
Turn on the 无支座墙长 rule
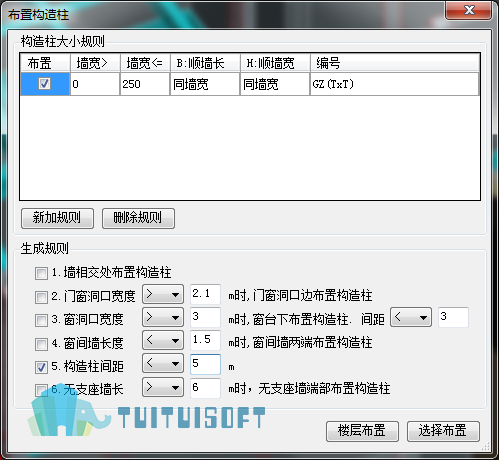tap(41, 390)
